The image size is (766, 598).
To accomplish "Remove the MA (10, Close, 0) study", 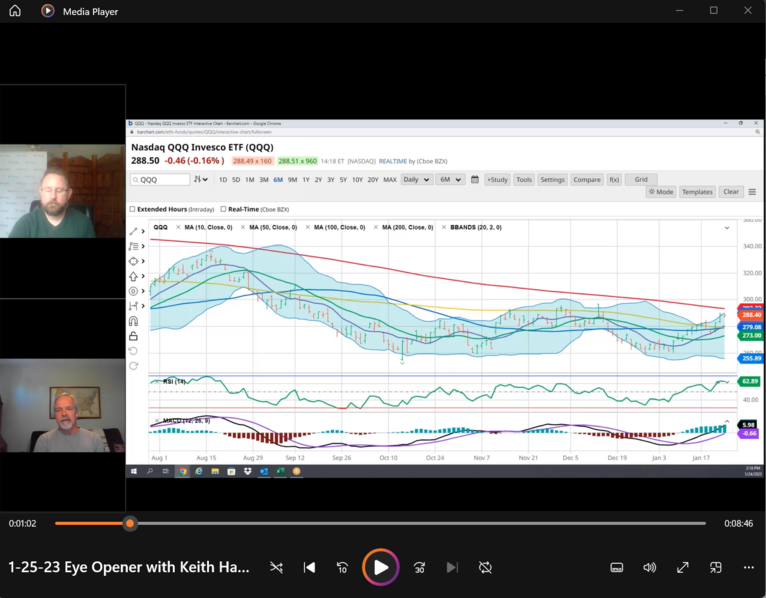I will point(178,227).
